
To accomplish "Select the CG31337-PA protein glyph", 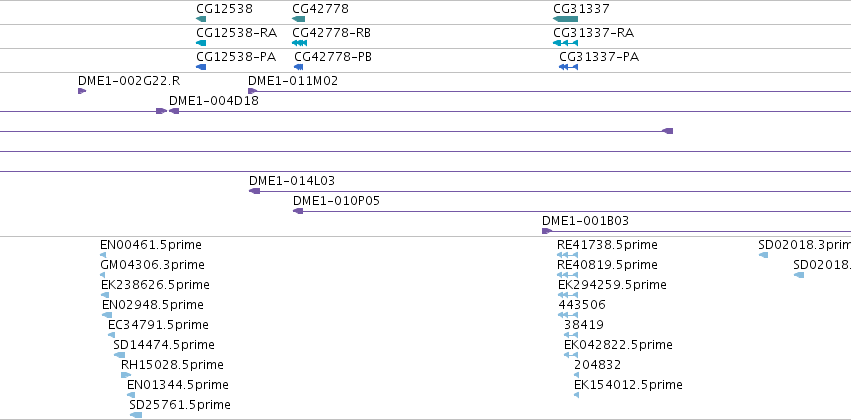I will coord(568,67).
